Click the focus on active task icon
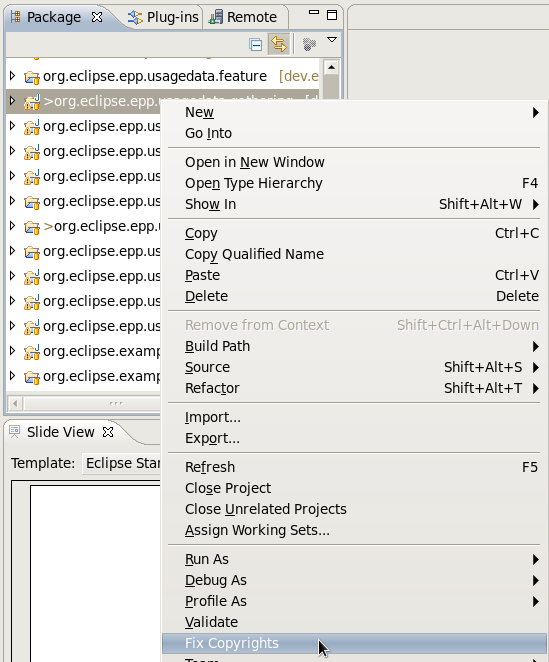Screen dimensions: 549x662 click(310, 44)
